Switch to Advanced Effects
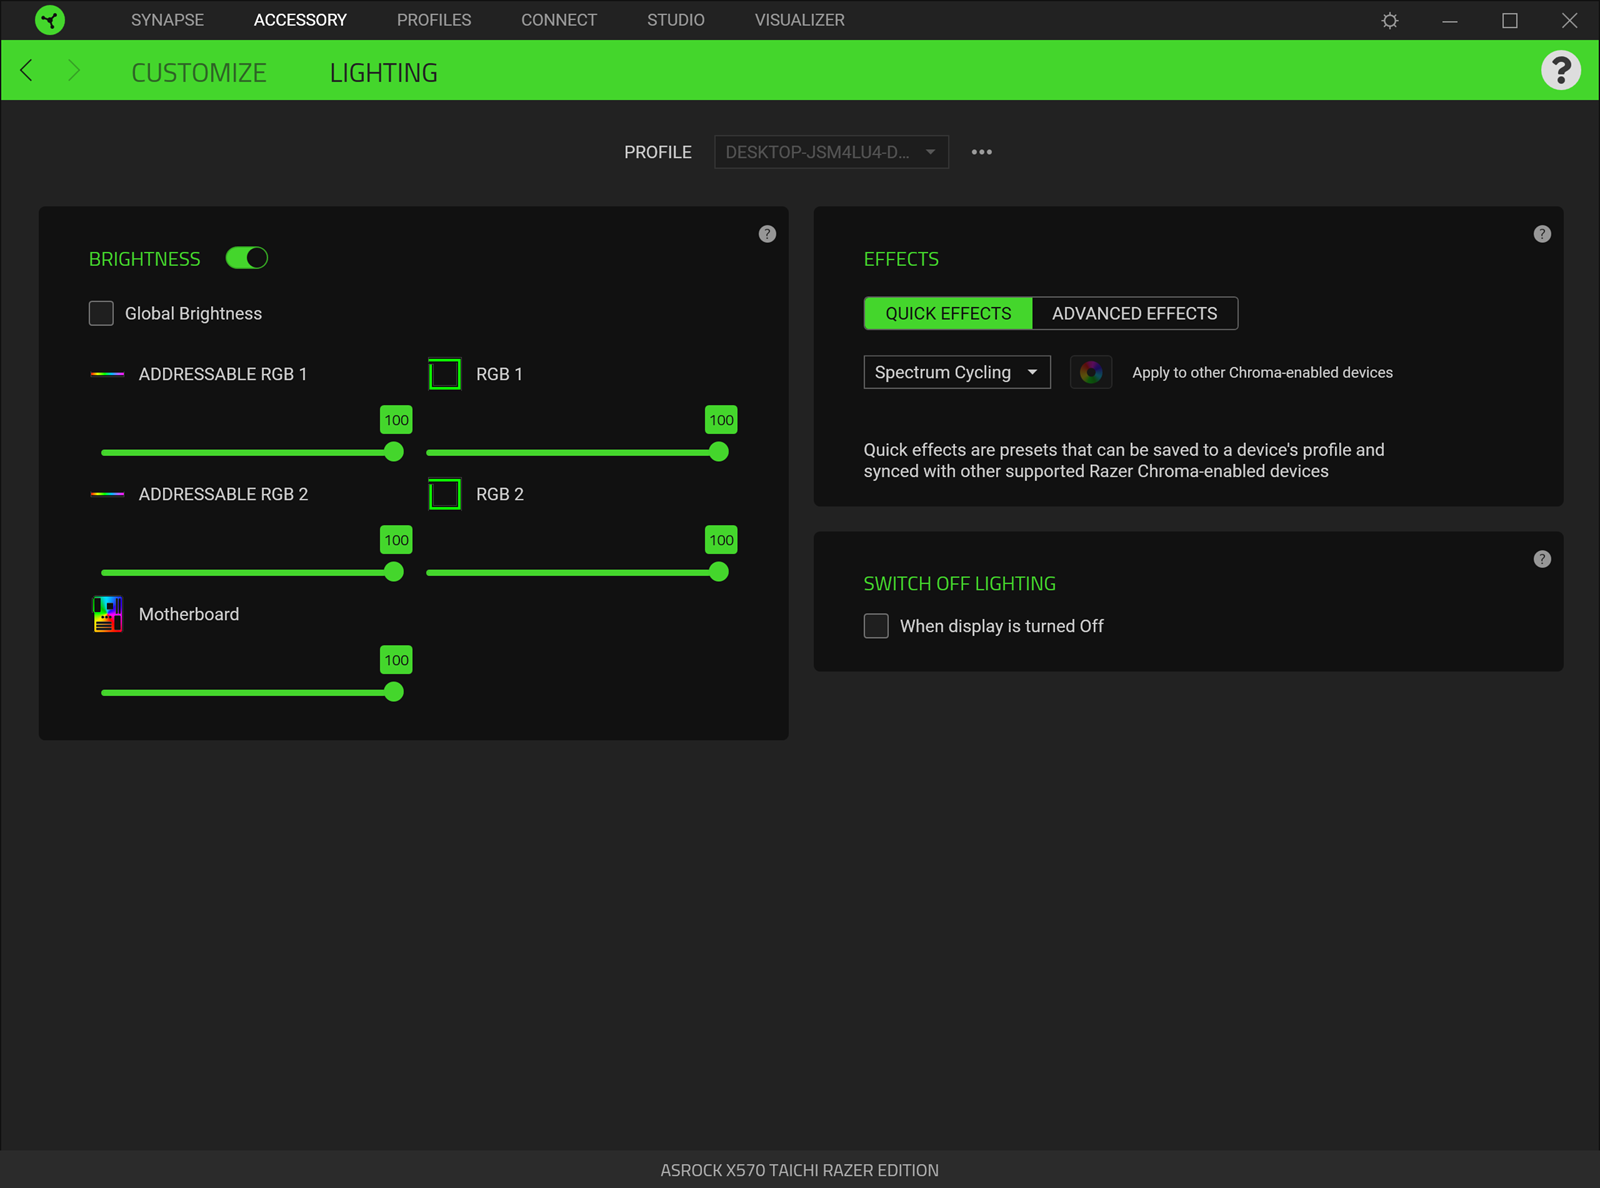Screen dimensions: 1600x1188 (1135, 313)
